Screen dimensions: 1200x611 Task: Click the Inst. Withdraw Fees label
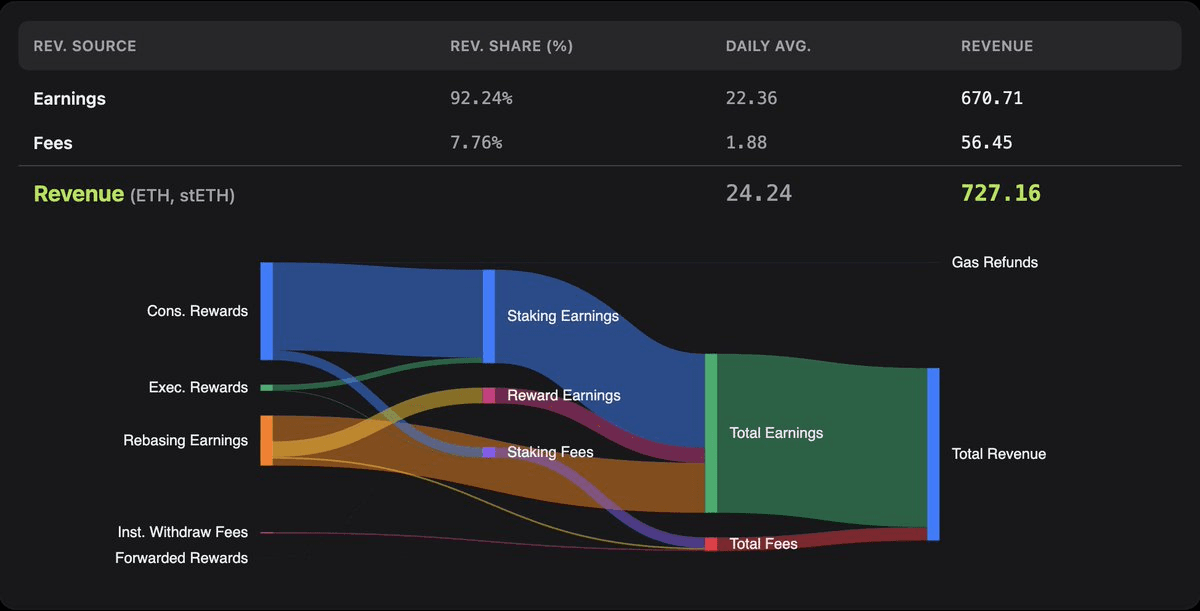point(182,532)
